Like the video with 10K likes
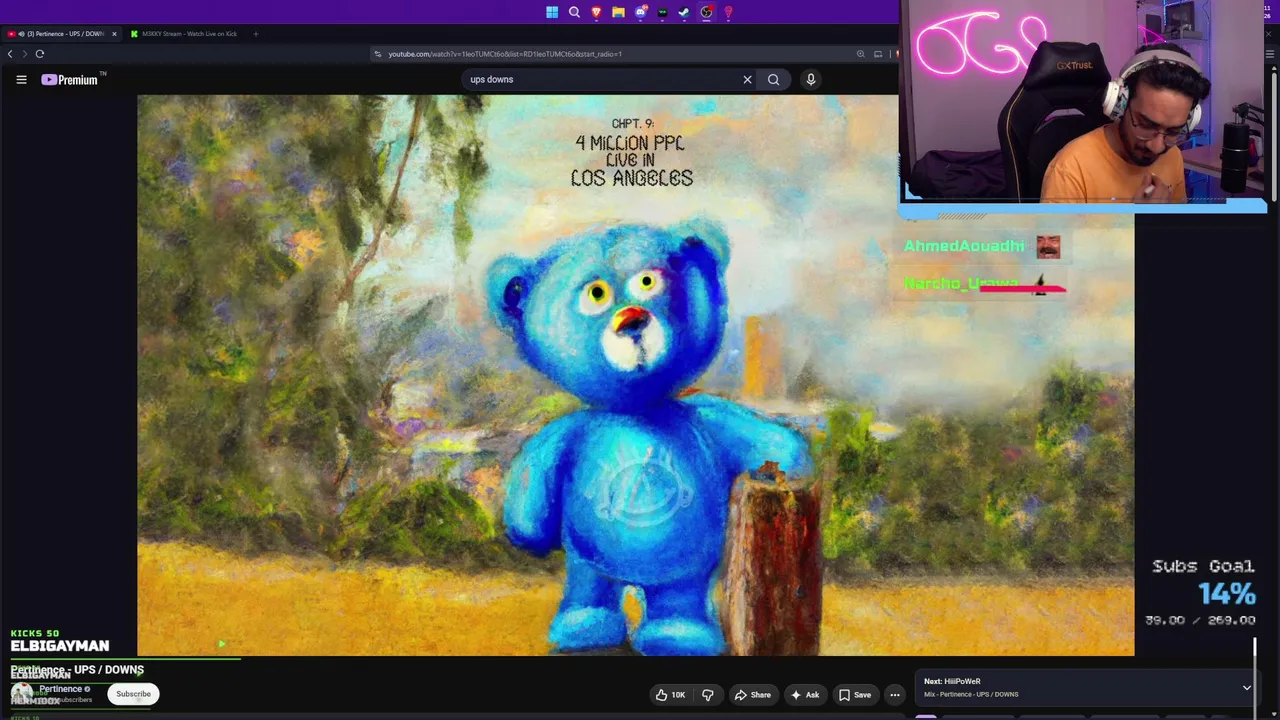Viewport: 1280px width, 720px height. 670,695
